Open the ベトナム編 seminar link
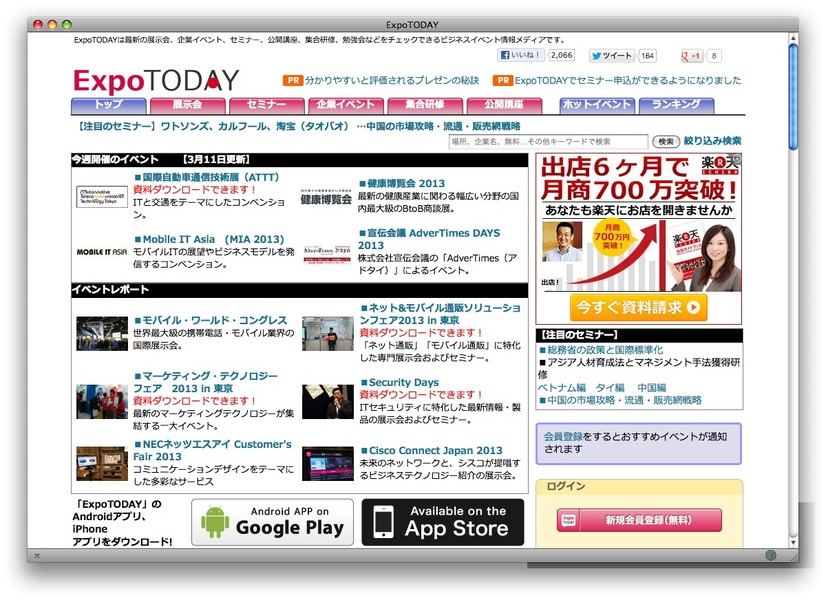826x600 pixels. pos(562,388)
